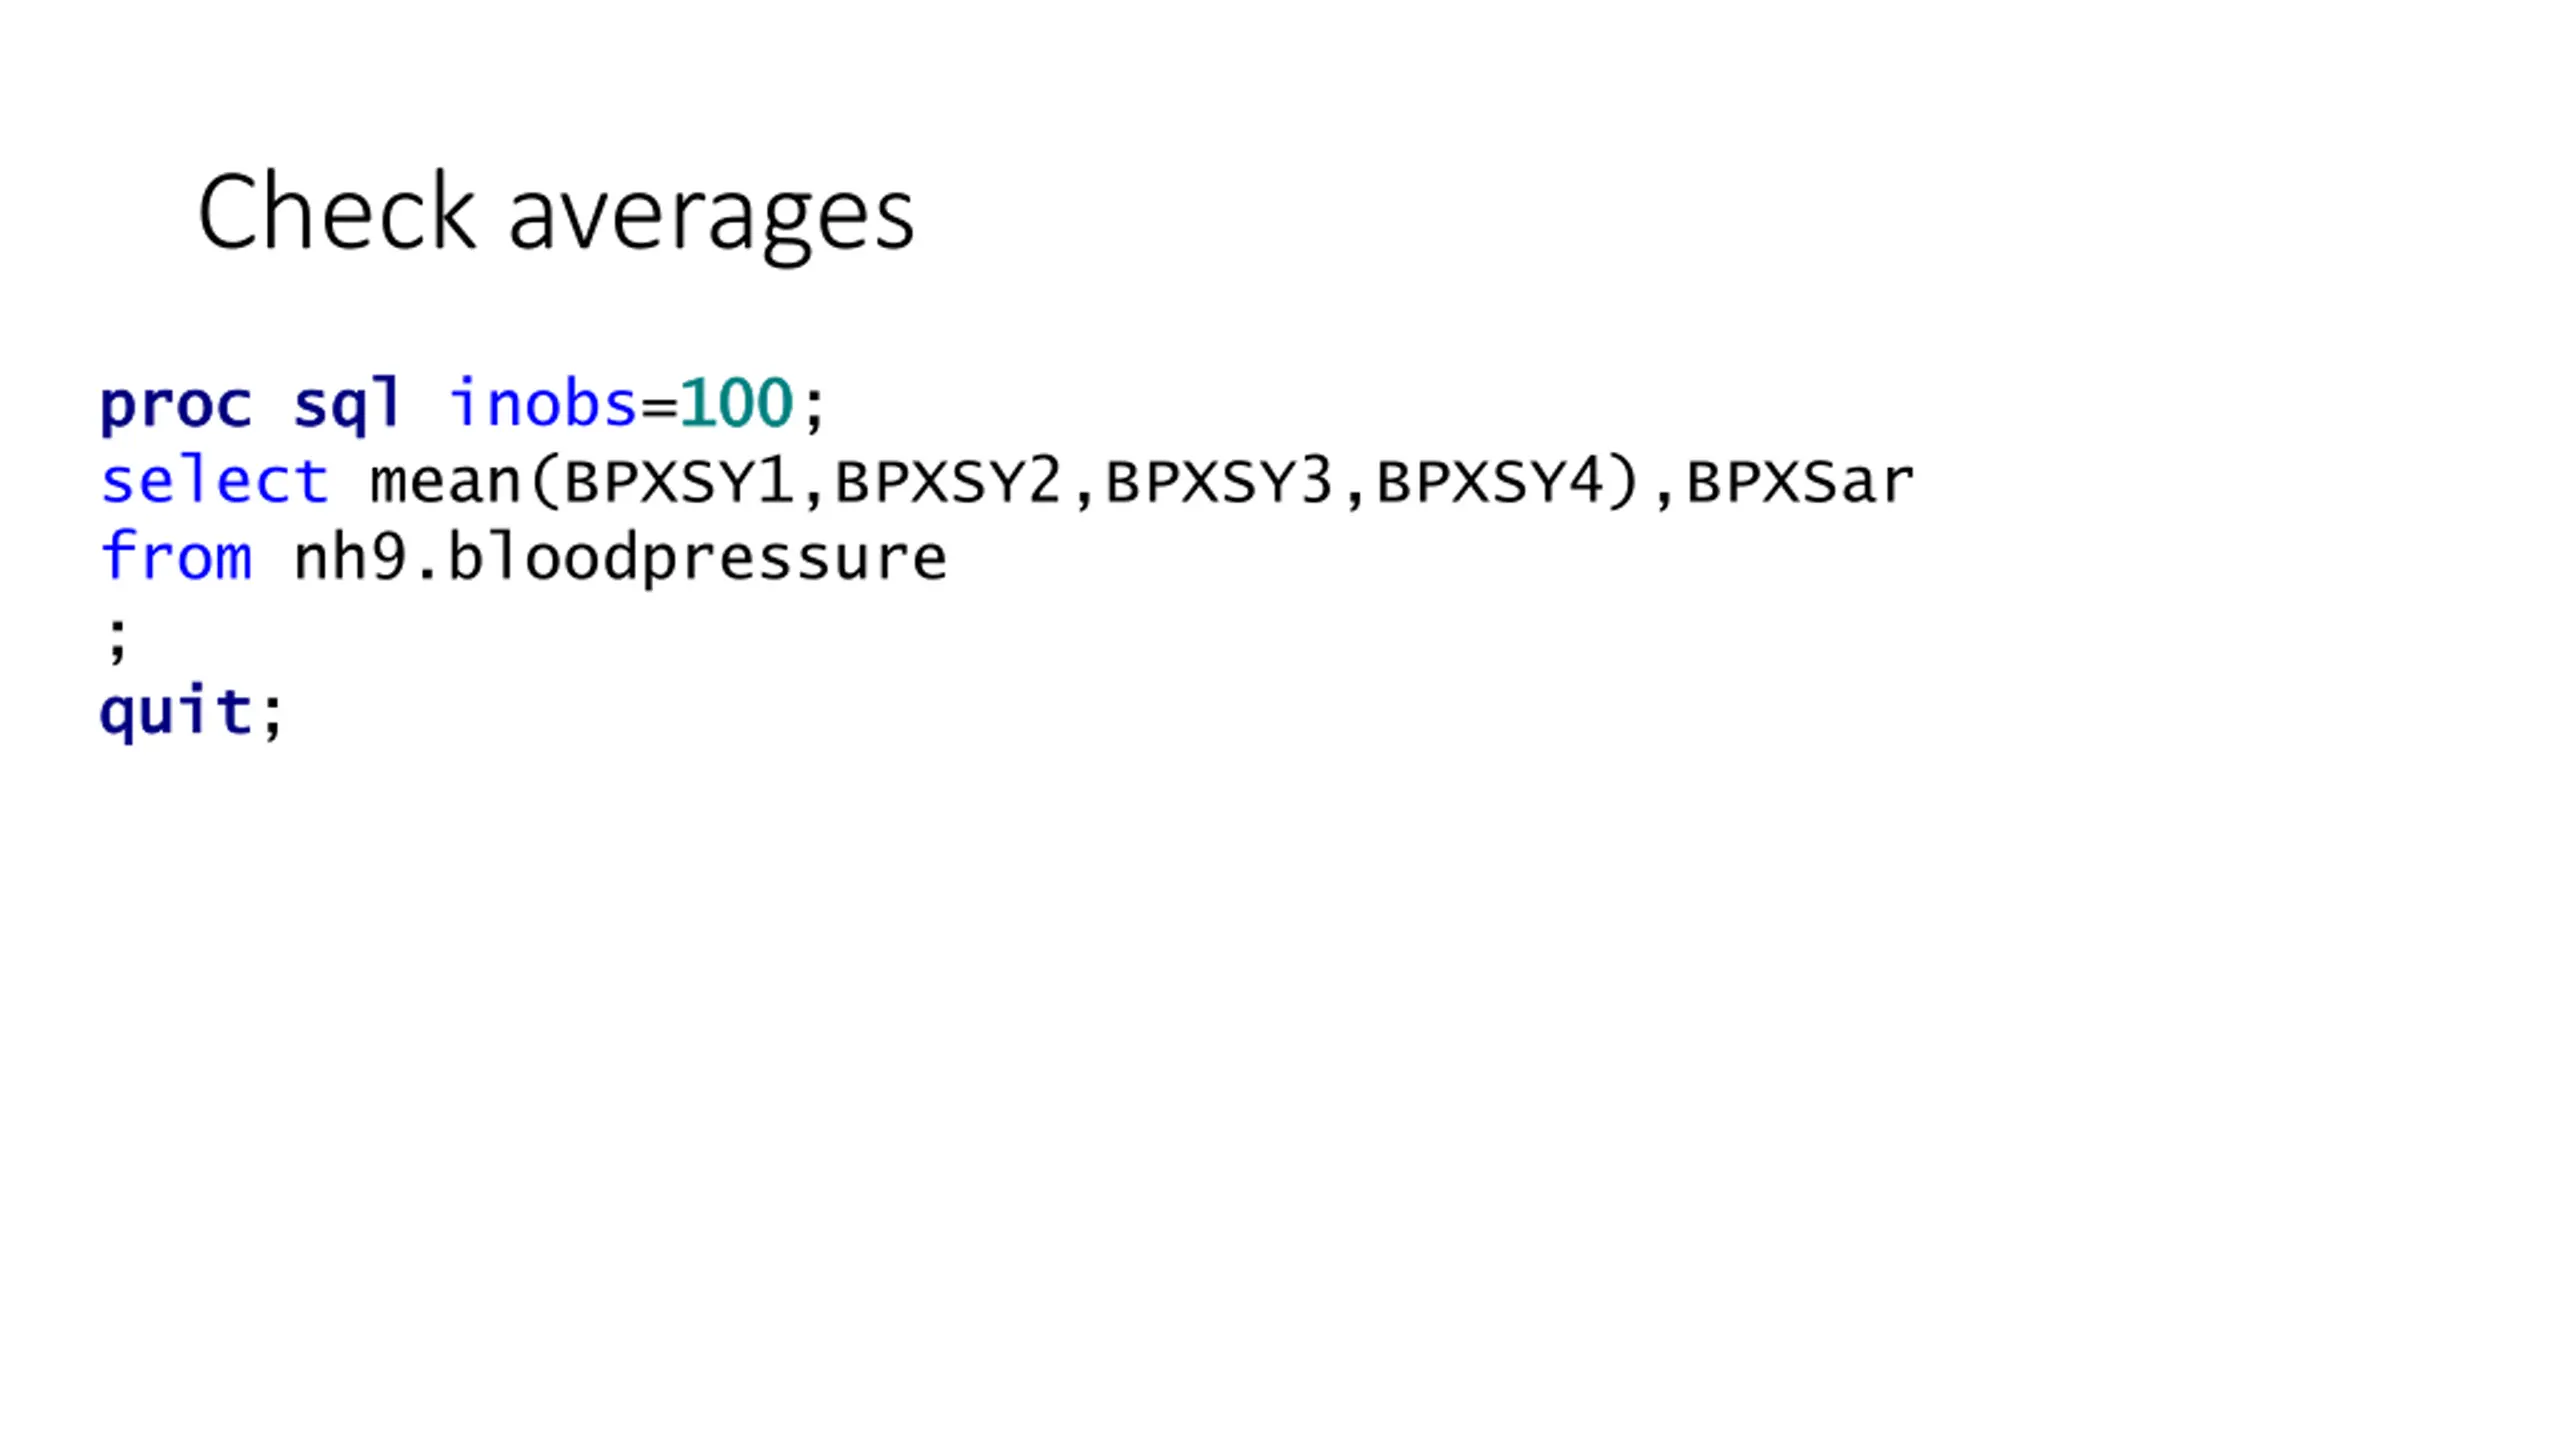Click the 'sql' keyword

346,404
